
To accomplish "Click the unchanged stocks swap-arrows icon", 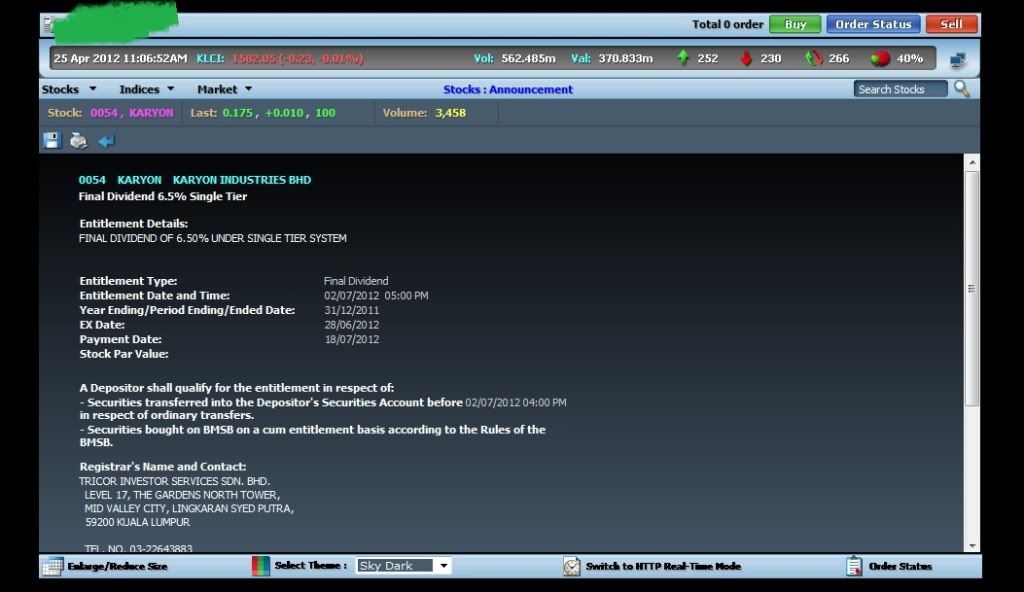I will click(814, 58).
